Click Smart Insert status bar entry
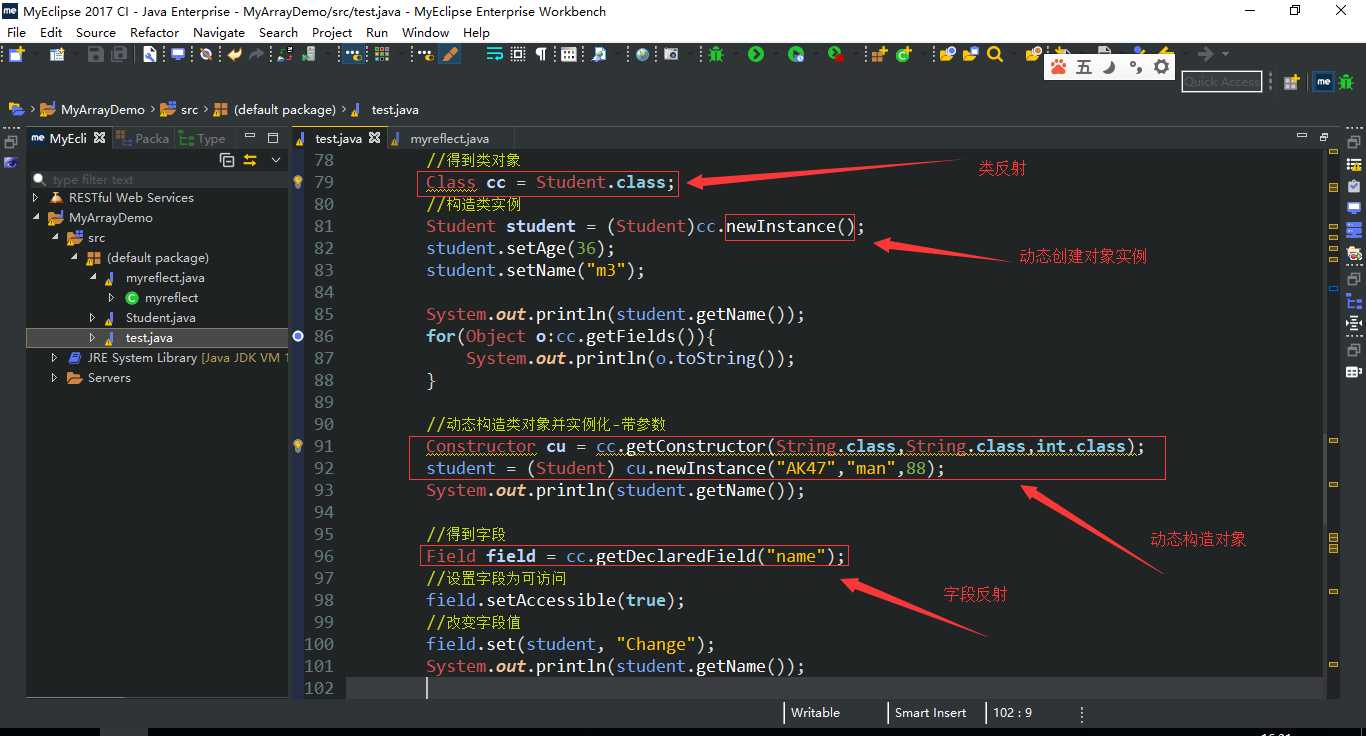The image size is (1366, 736). [930, 713]
